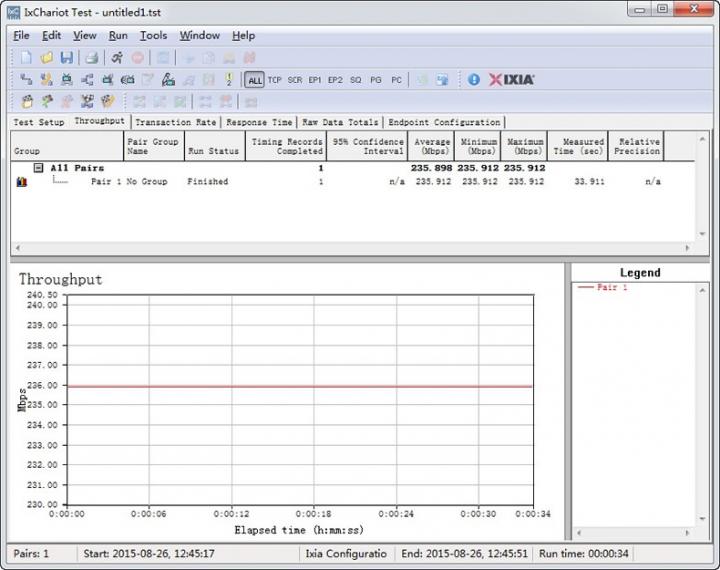Sort by Pair Group Name column header
This screenshot has height=570, width=720.
click(x=154, y=146)
